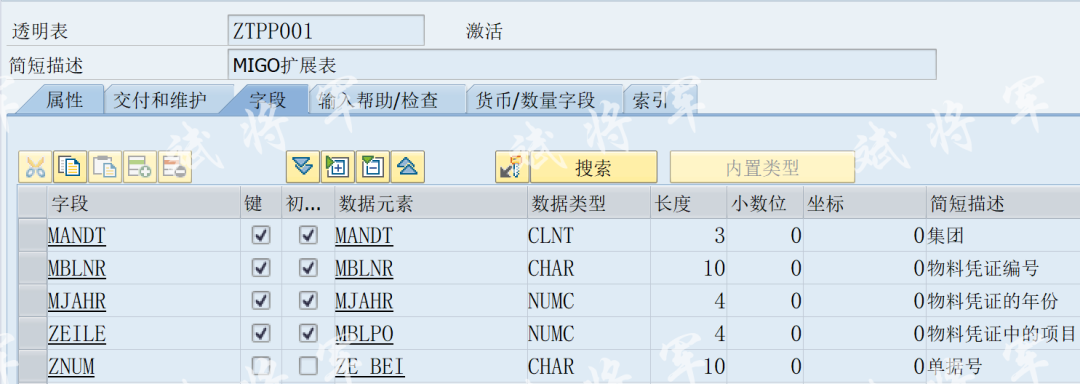Open the 交付和维护 tab

(160, 100)
